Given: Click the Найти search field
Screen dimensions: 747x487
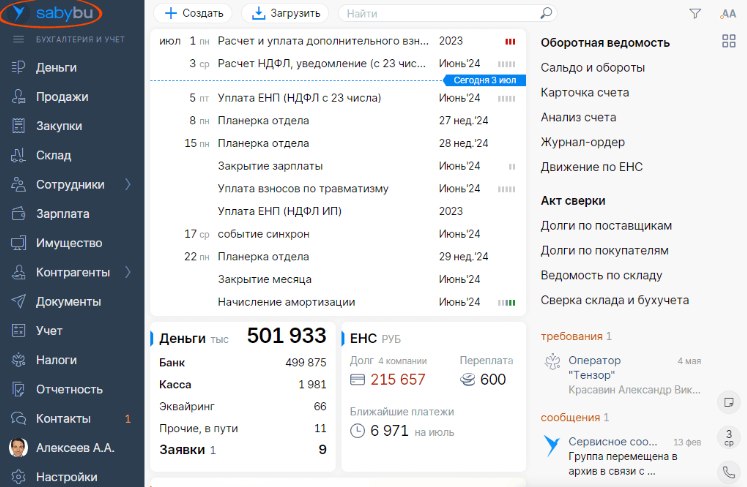Looking at the screenshot, I should pyautogui.click(x=440, y=13).
